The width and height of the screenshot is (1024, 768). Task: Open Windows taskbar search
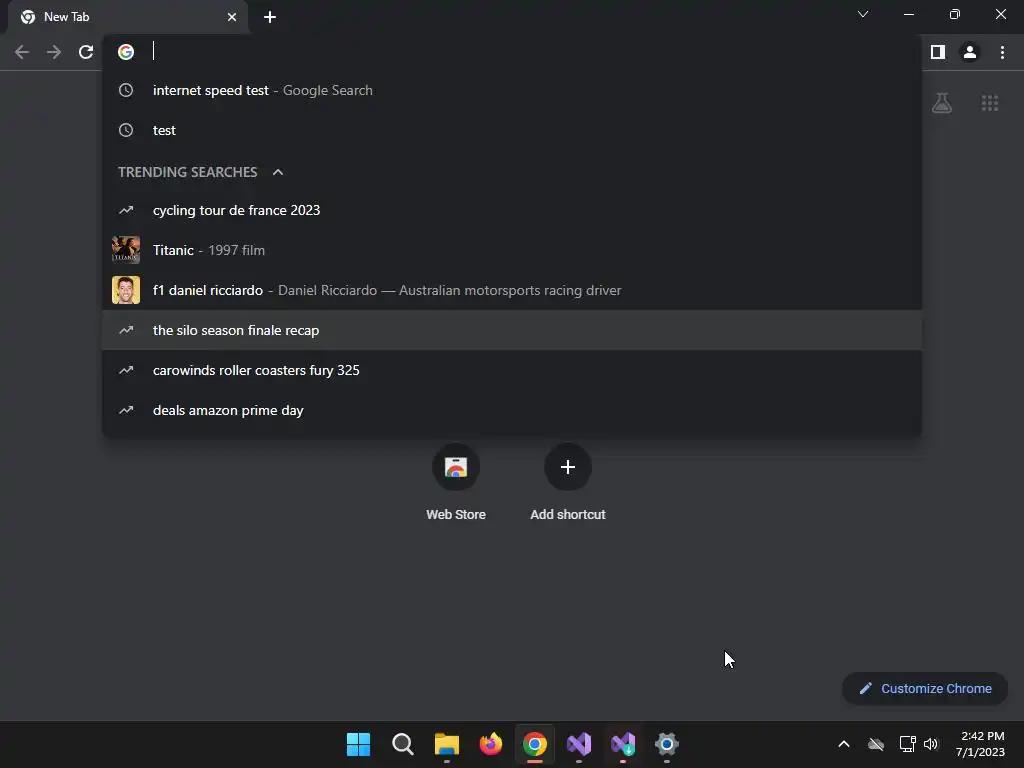[x=402, y=744]
